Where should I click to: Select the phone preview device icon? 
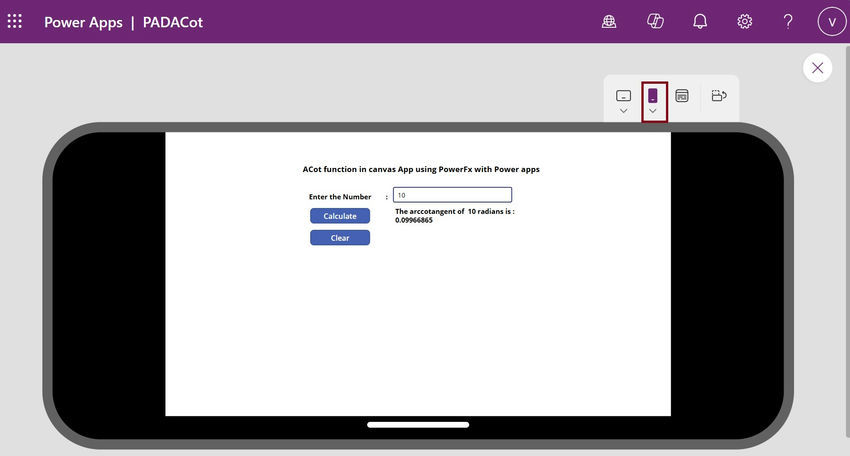pos(653,95)
